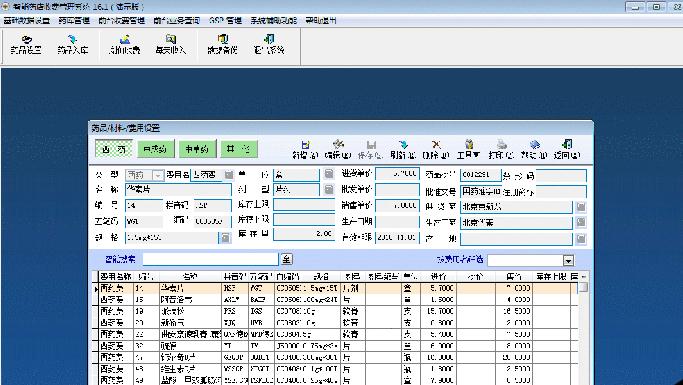Launch the 前台收费 toolbar icon
683x385 pixels.
pos(124,45)
